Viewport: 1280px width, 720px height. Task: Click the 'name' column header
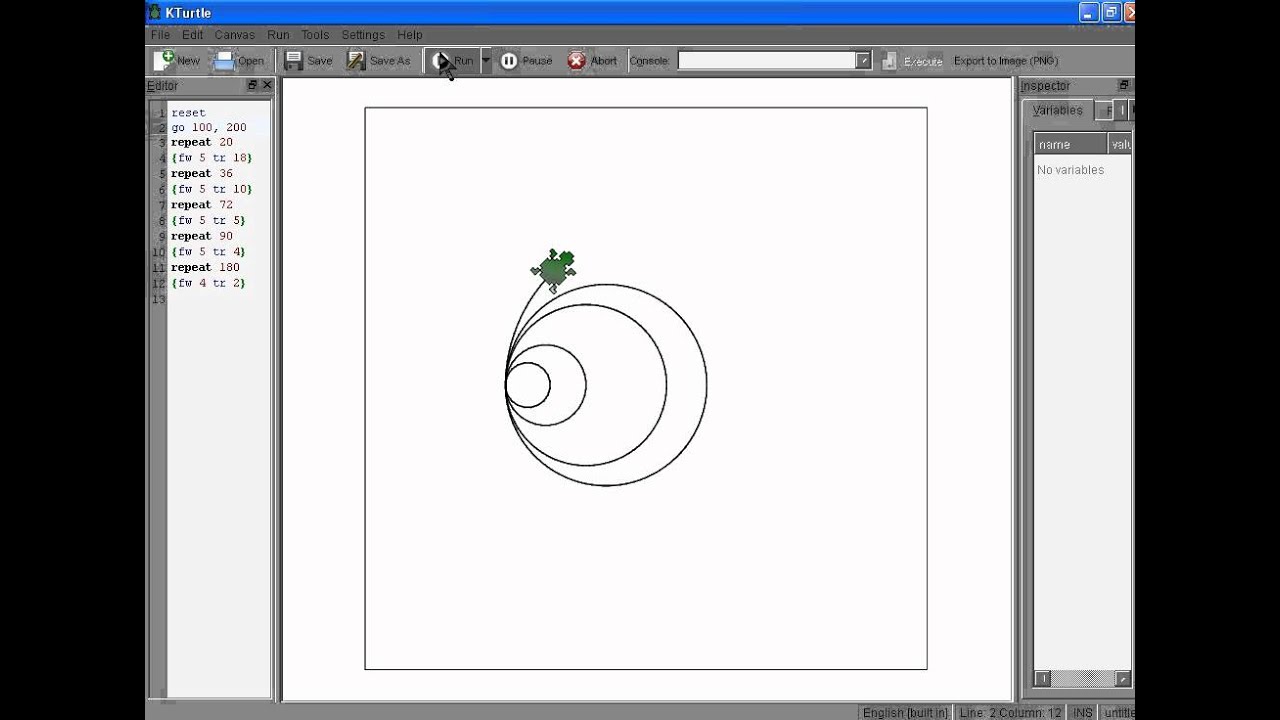coord(1069,144)
